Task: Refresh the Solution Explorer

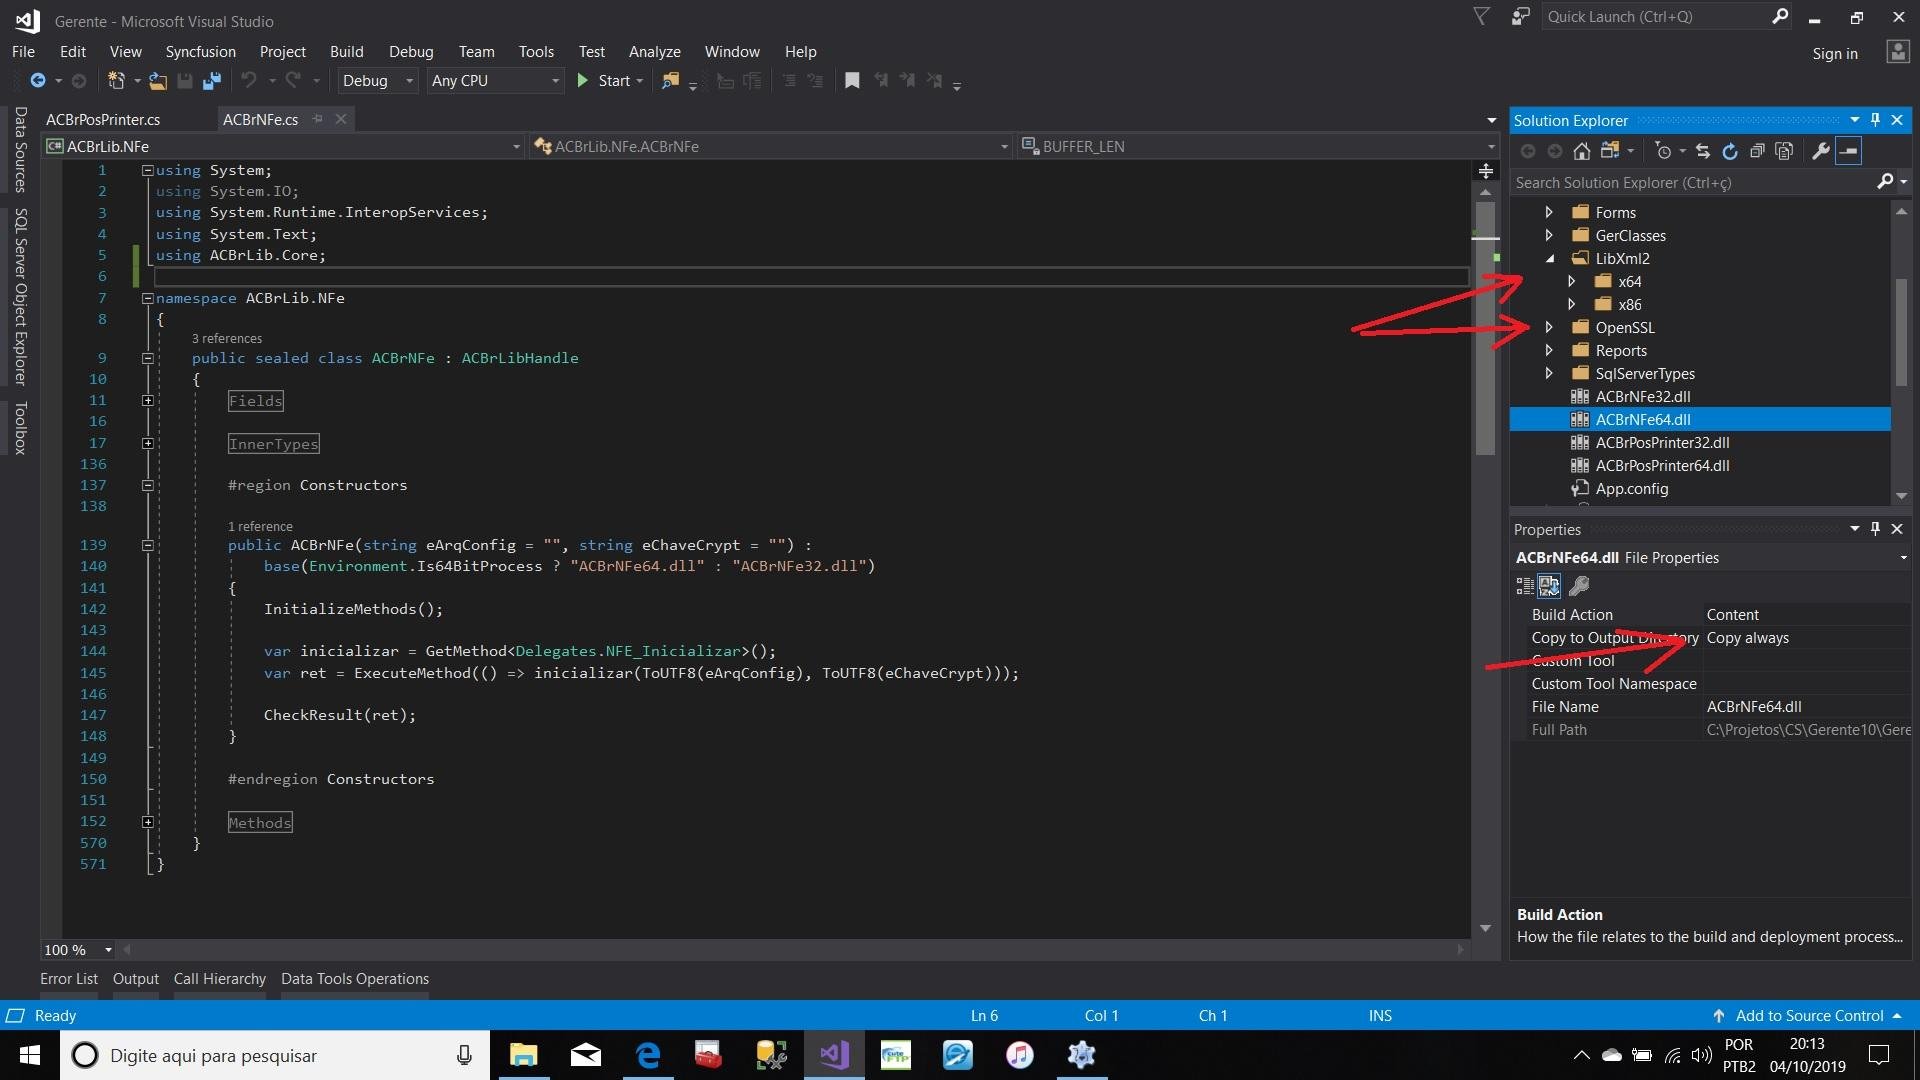Action: (1730, 151)
